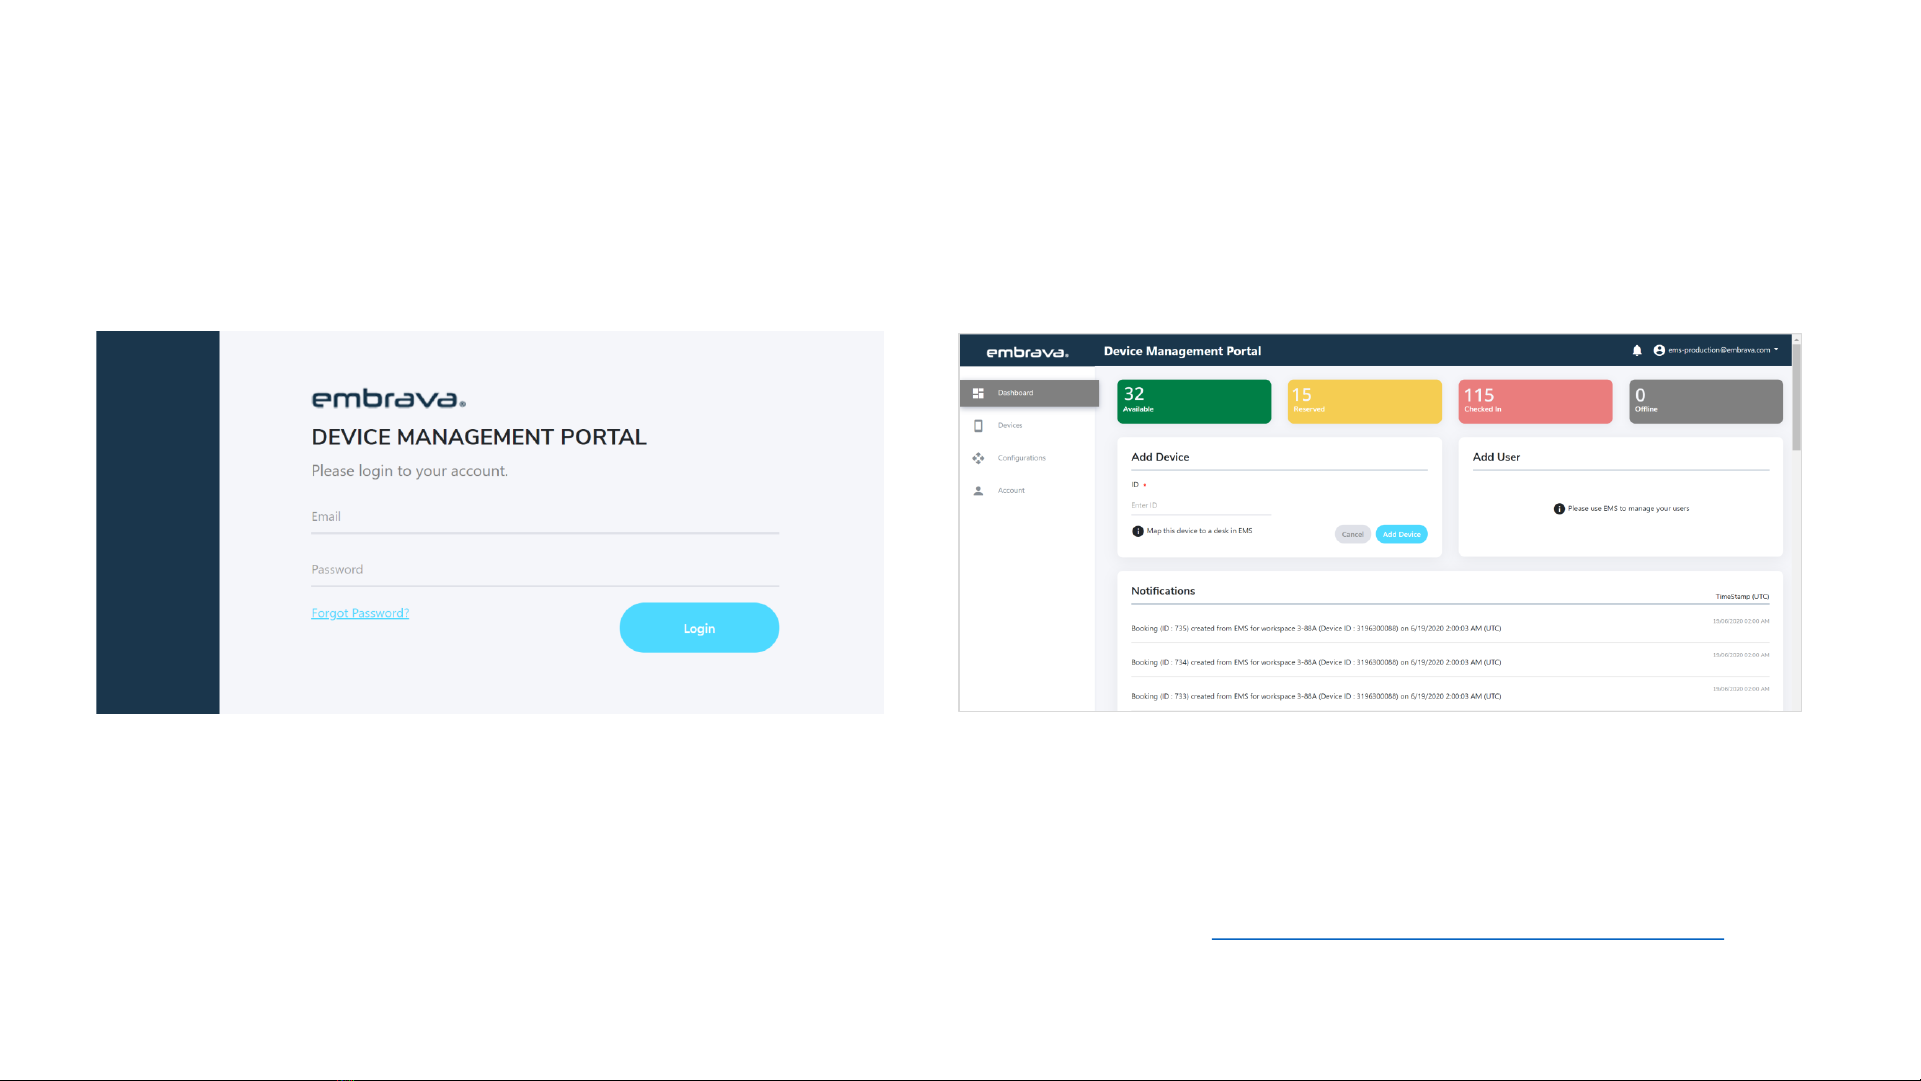Click the Configurations icon in the sidebar

tap(978, 458)
